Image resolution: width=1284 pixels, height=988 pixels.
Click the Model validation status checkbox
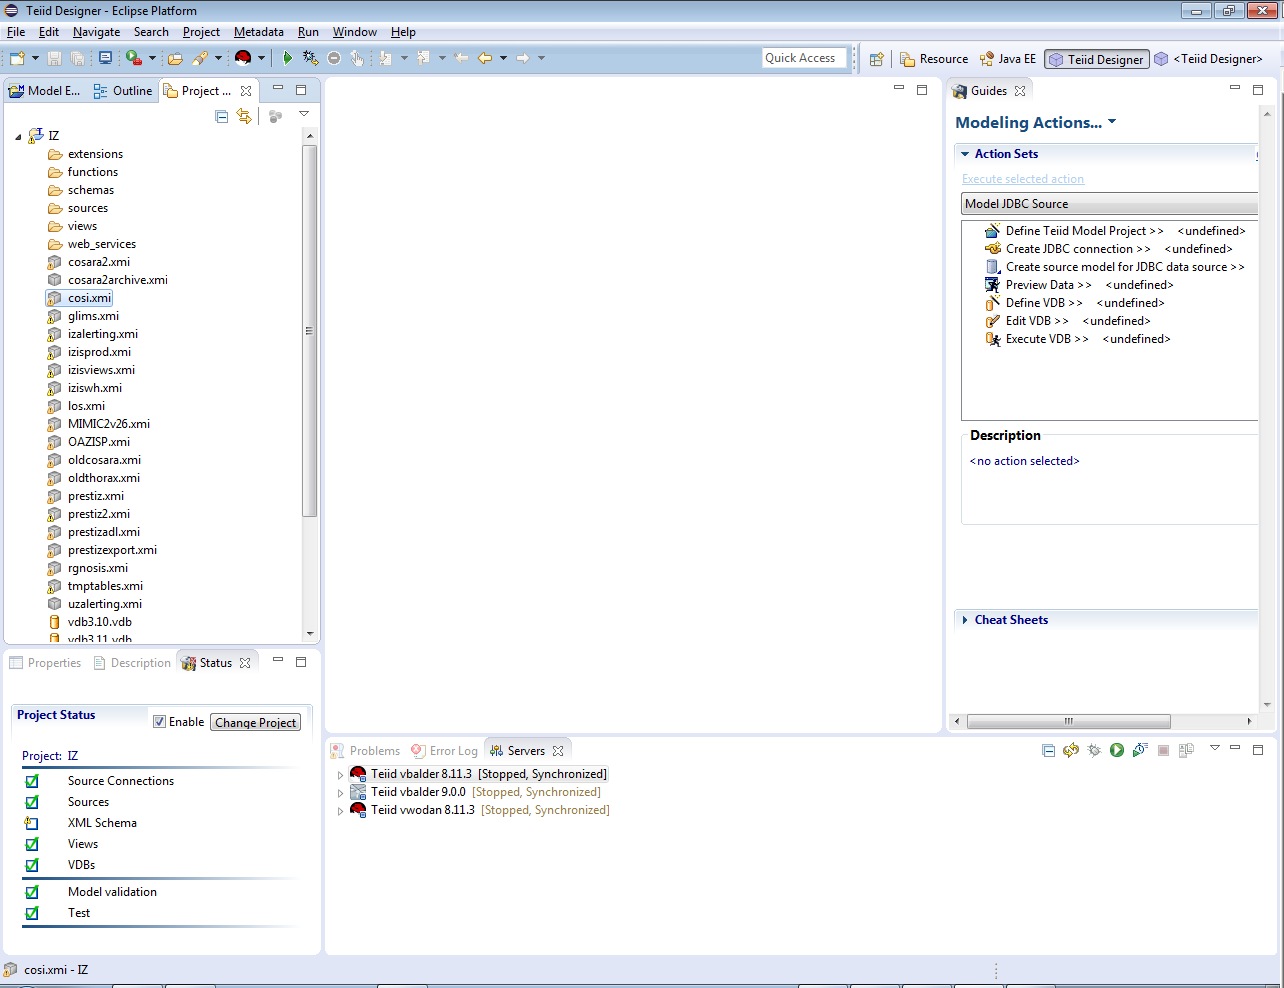(32, 892)
